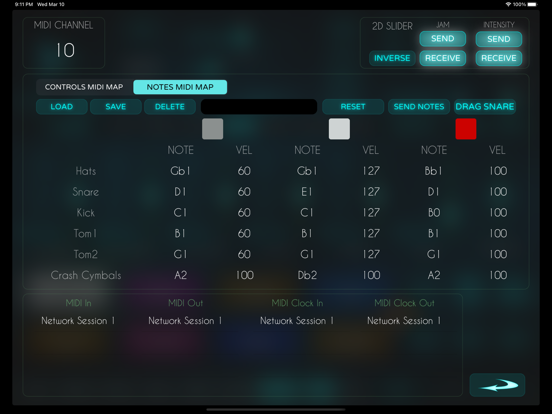Click the battery icon in status bar
Screen dimensions: 552x414
(533, 4)
